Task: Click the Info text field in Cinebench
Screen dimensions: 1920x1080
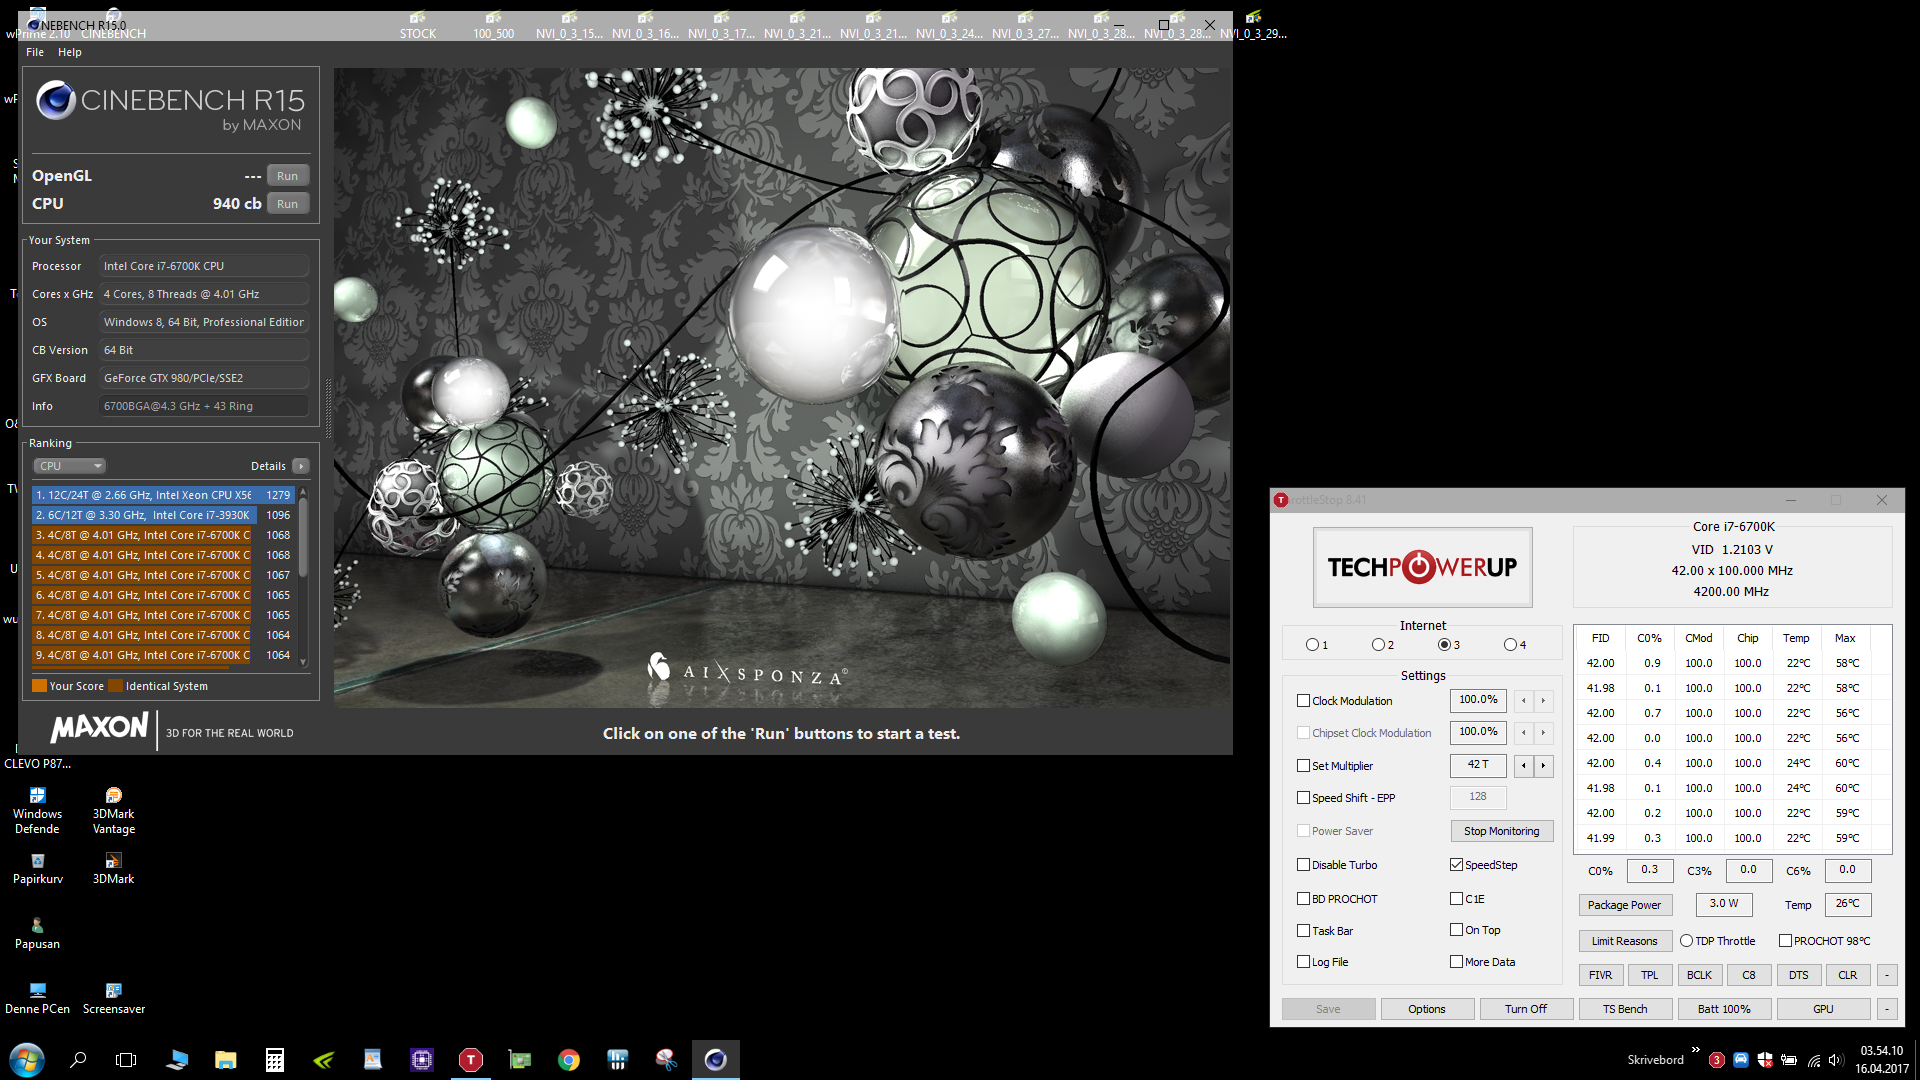Action: tap(204, 406)
